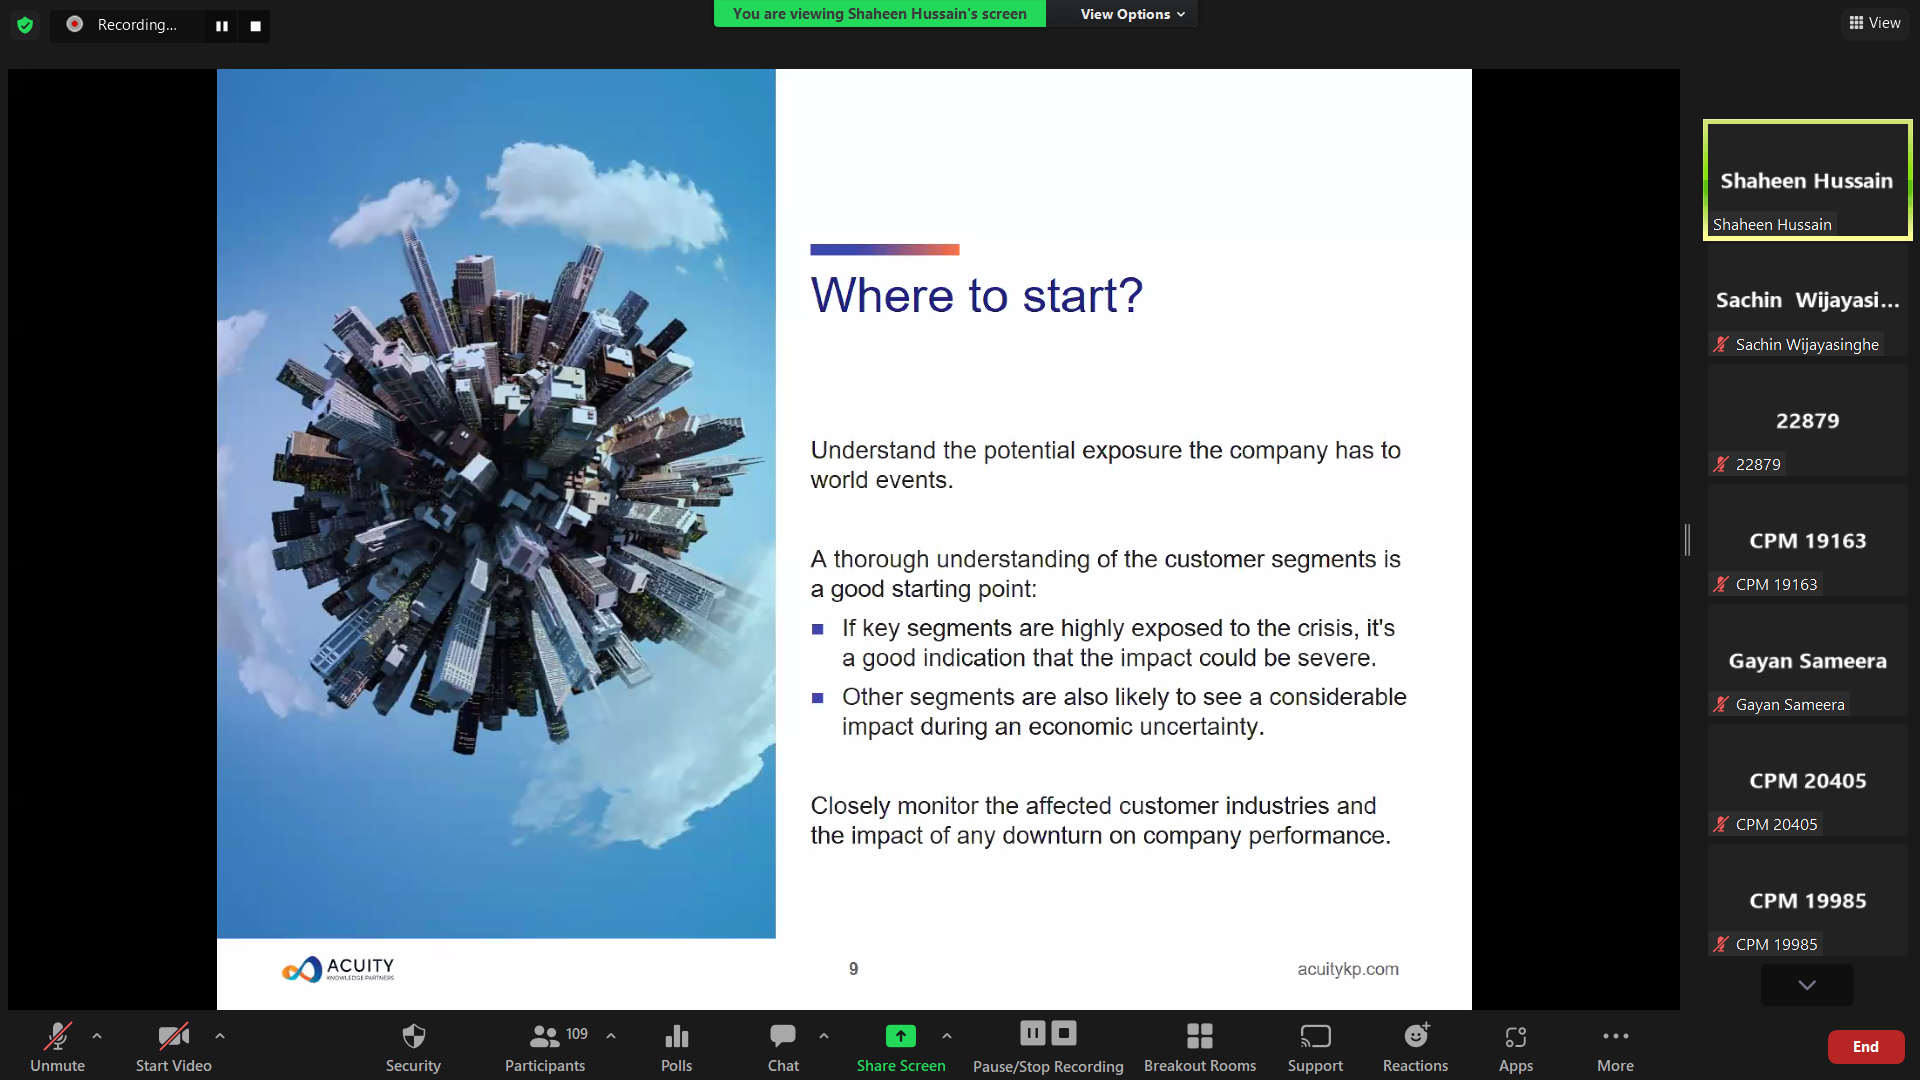Expand the View Options dropdown

click(x=1132, y=14)
